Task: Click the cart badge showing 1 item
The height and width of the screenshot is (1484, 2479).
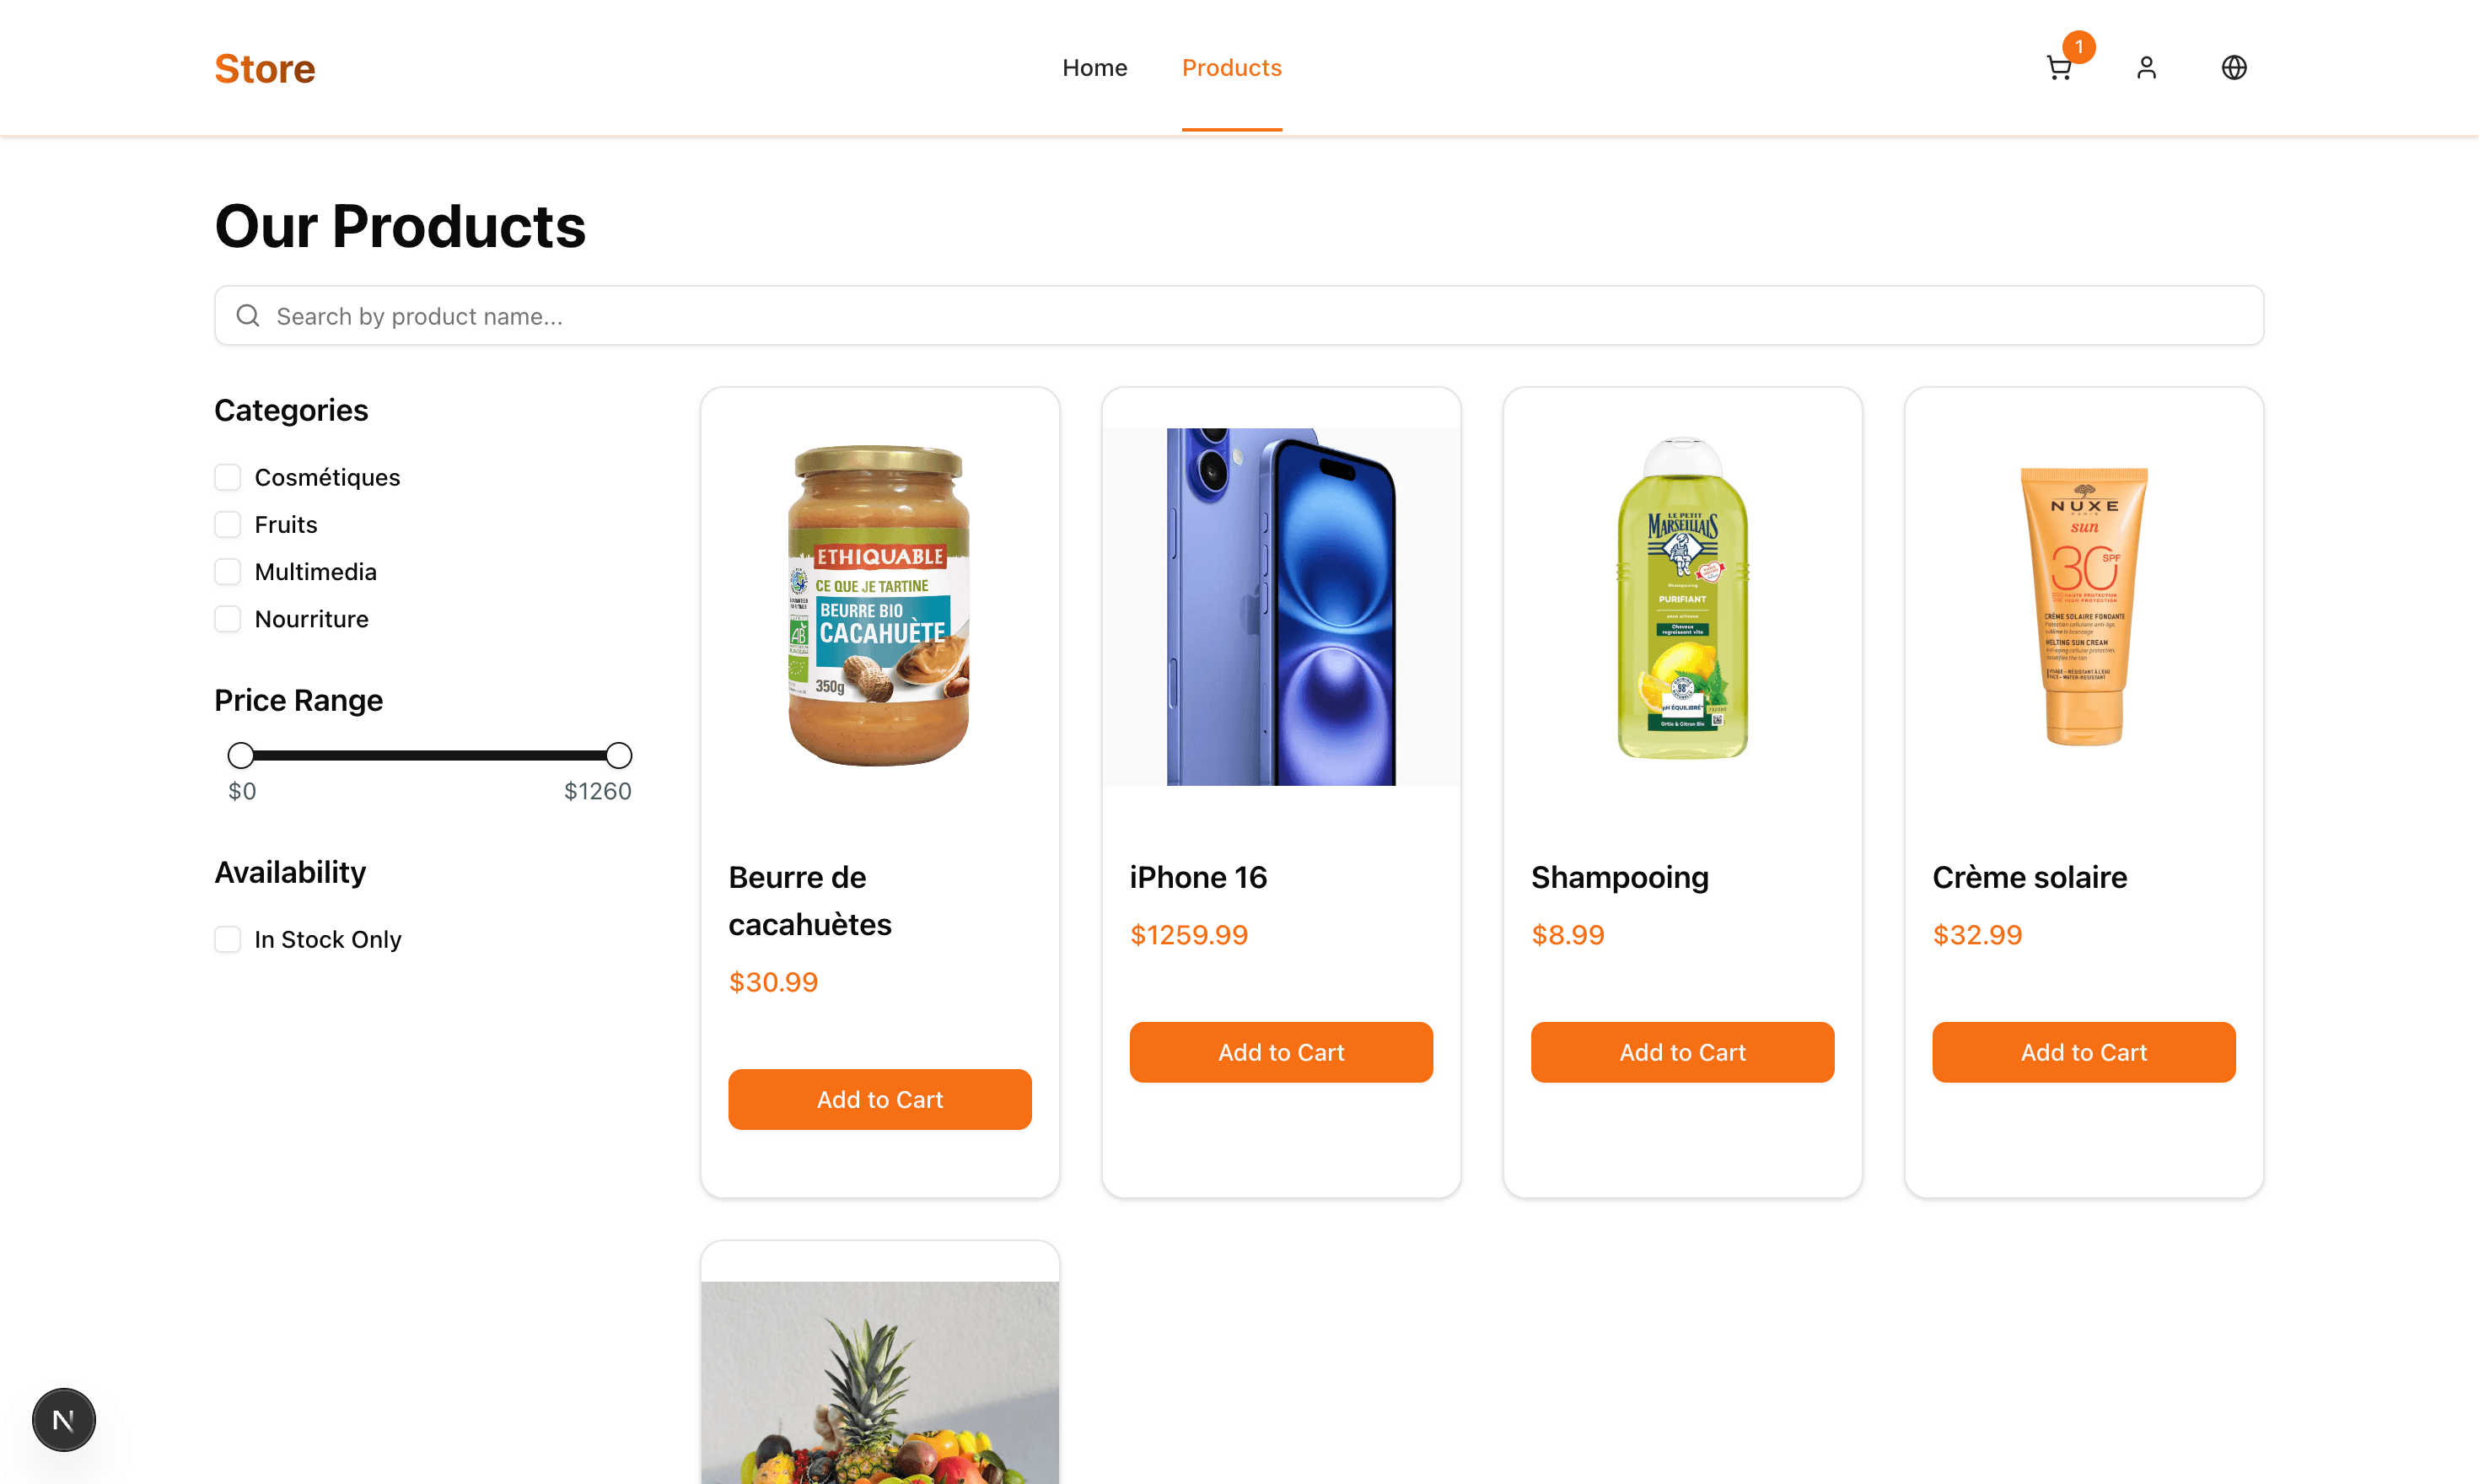Action: pos(2079,46)
